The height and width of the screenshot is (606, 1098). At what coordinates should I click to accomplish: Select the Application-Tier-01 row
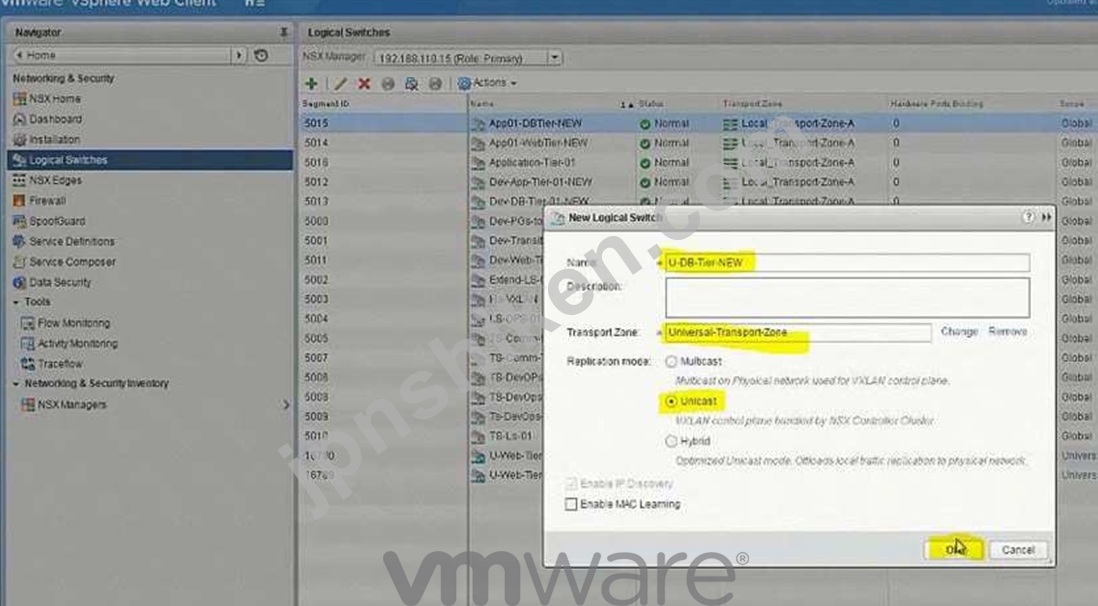pyautogui.click(x=531, y=163)
